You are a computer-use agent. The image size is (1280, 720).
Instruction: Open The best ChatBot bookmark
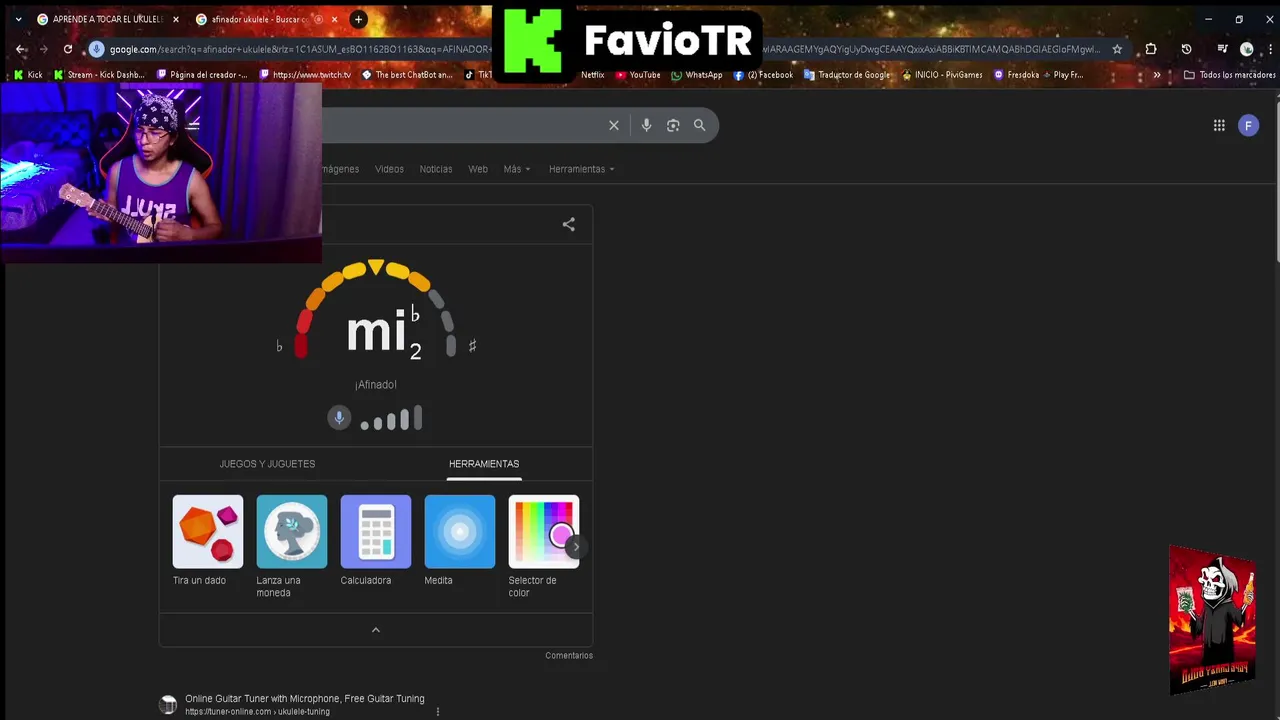click(407, 75)
